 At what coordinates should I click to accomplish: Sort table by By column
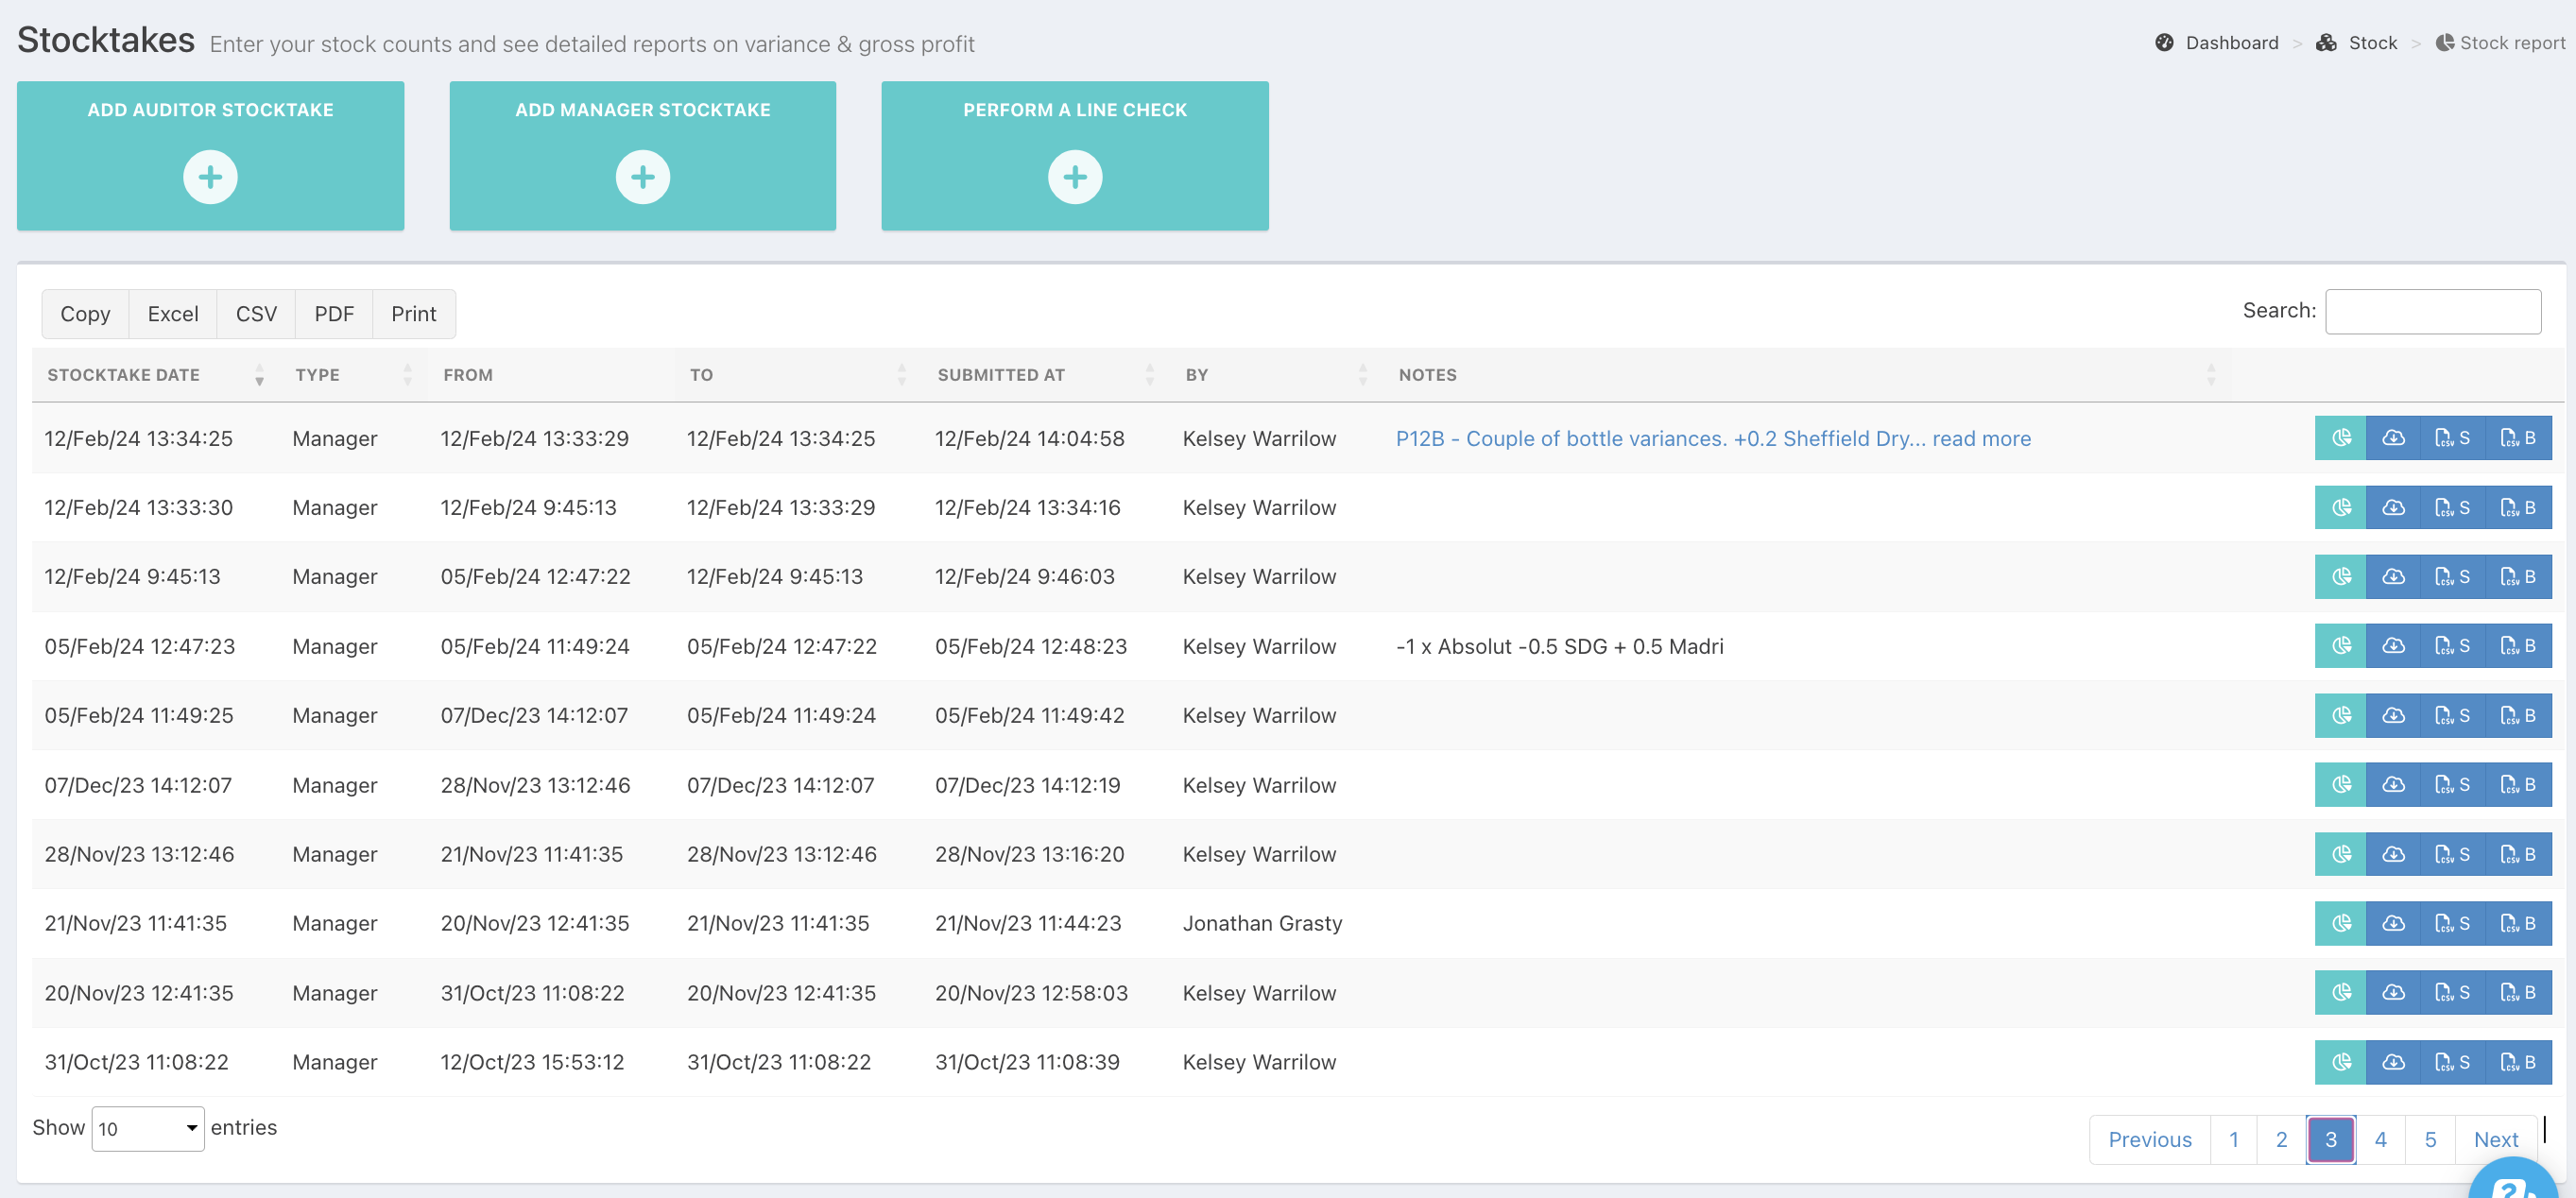(1276, 375)
